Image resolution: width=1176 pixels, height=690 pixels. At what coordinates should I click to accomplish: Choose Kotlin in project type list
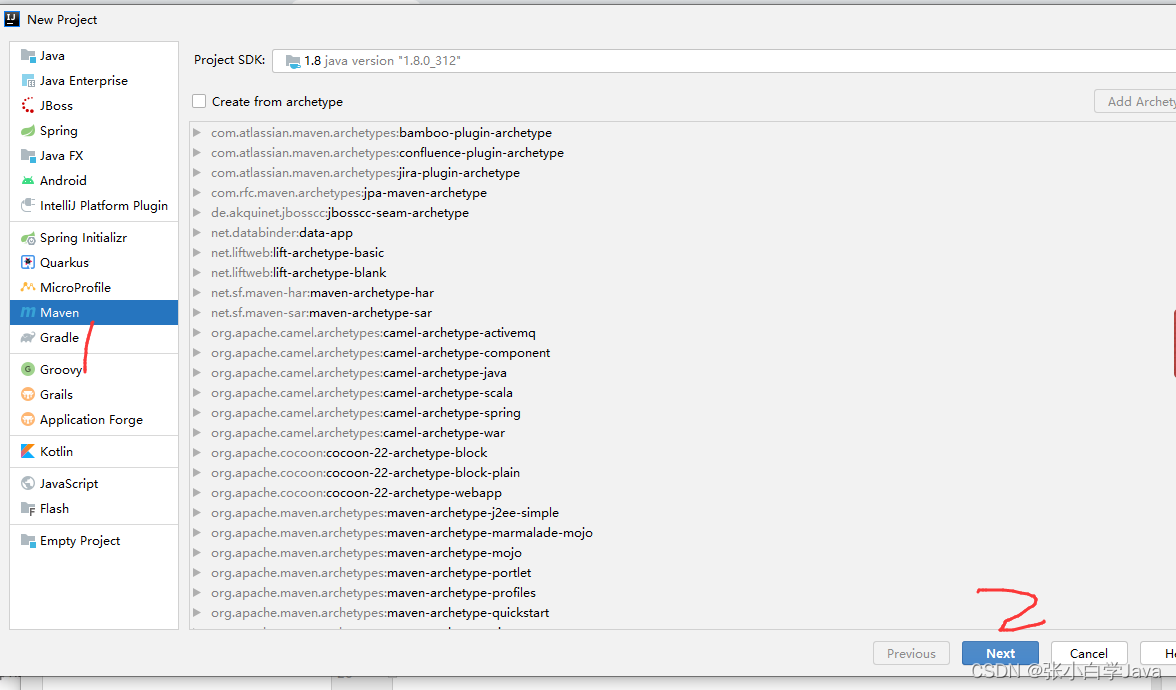[x=94, y=452]
